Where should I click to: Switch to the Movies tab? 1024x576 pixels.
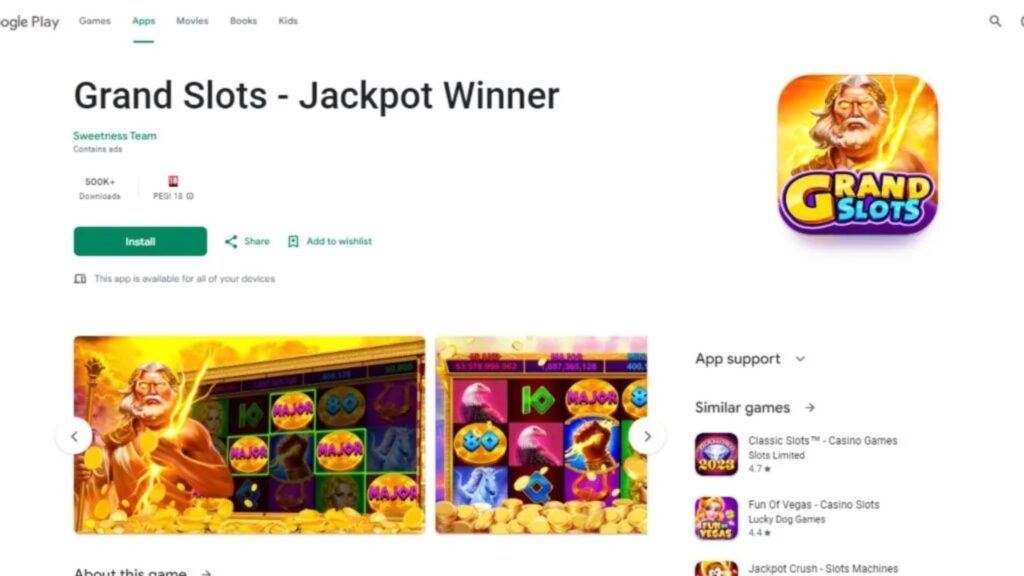(x=192, y=21)
